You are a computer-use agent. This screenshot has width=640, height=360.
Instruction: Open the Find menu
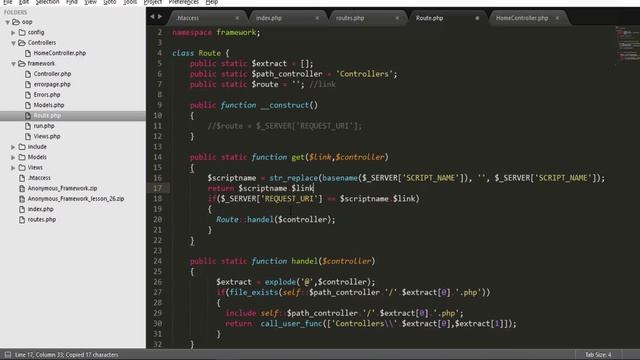(x=72, y=2)
